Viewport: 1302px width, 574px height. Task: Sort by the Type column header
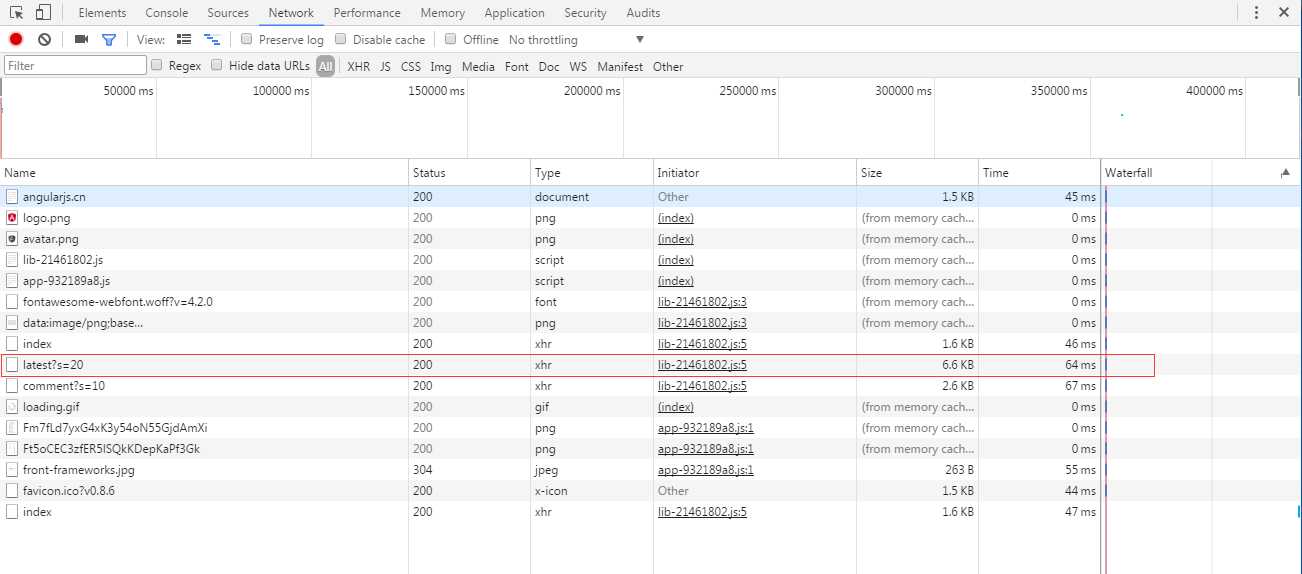tap(592, 173)
